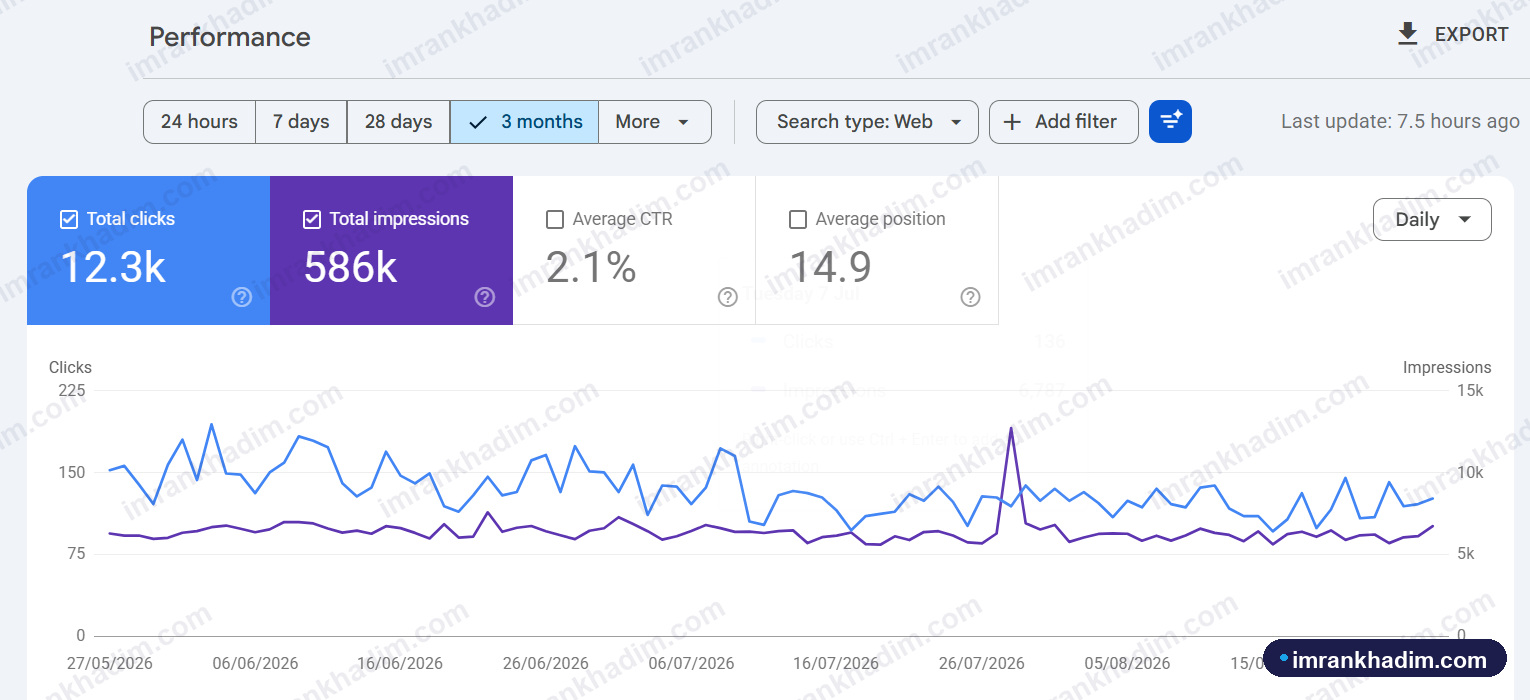Click the 16/06/2026 date axis label

coord(400,663)
